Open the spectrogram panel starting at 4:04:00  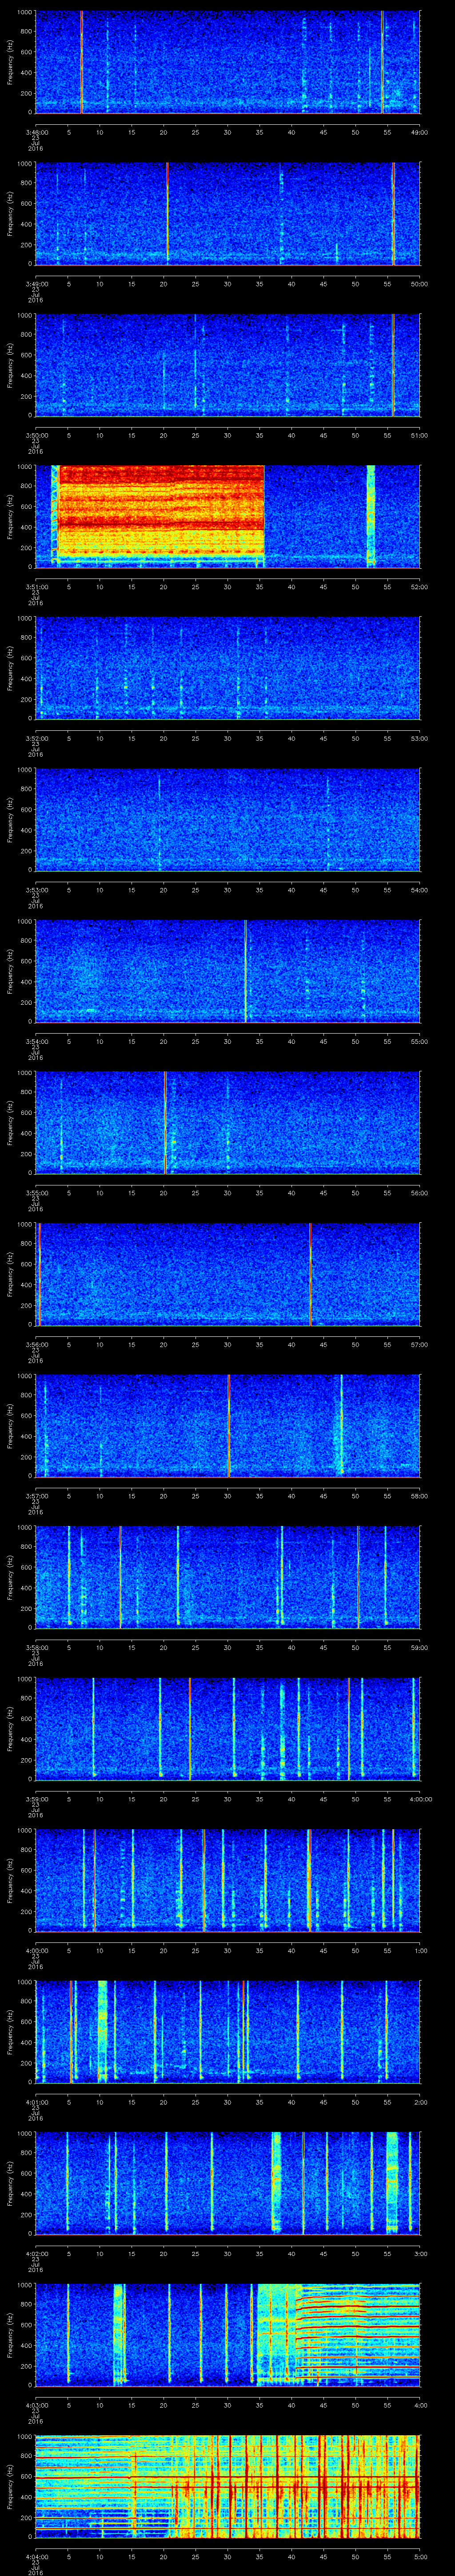coord(228,2486)
